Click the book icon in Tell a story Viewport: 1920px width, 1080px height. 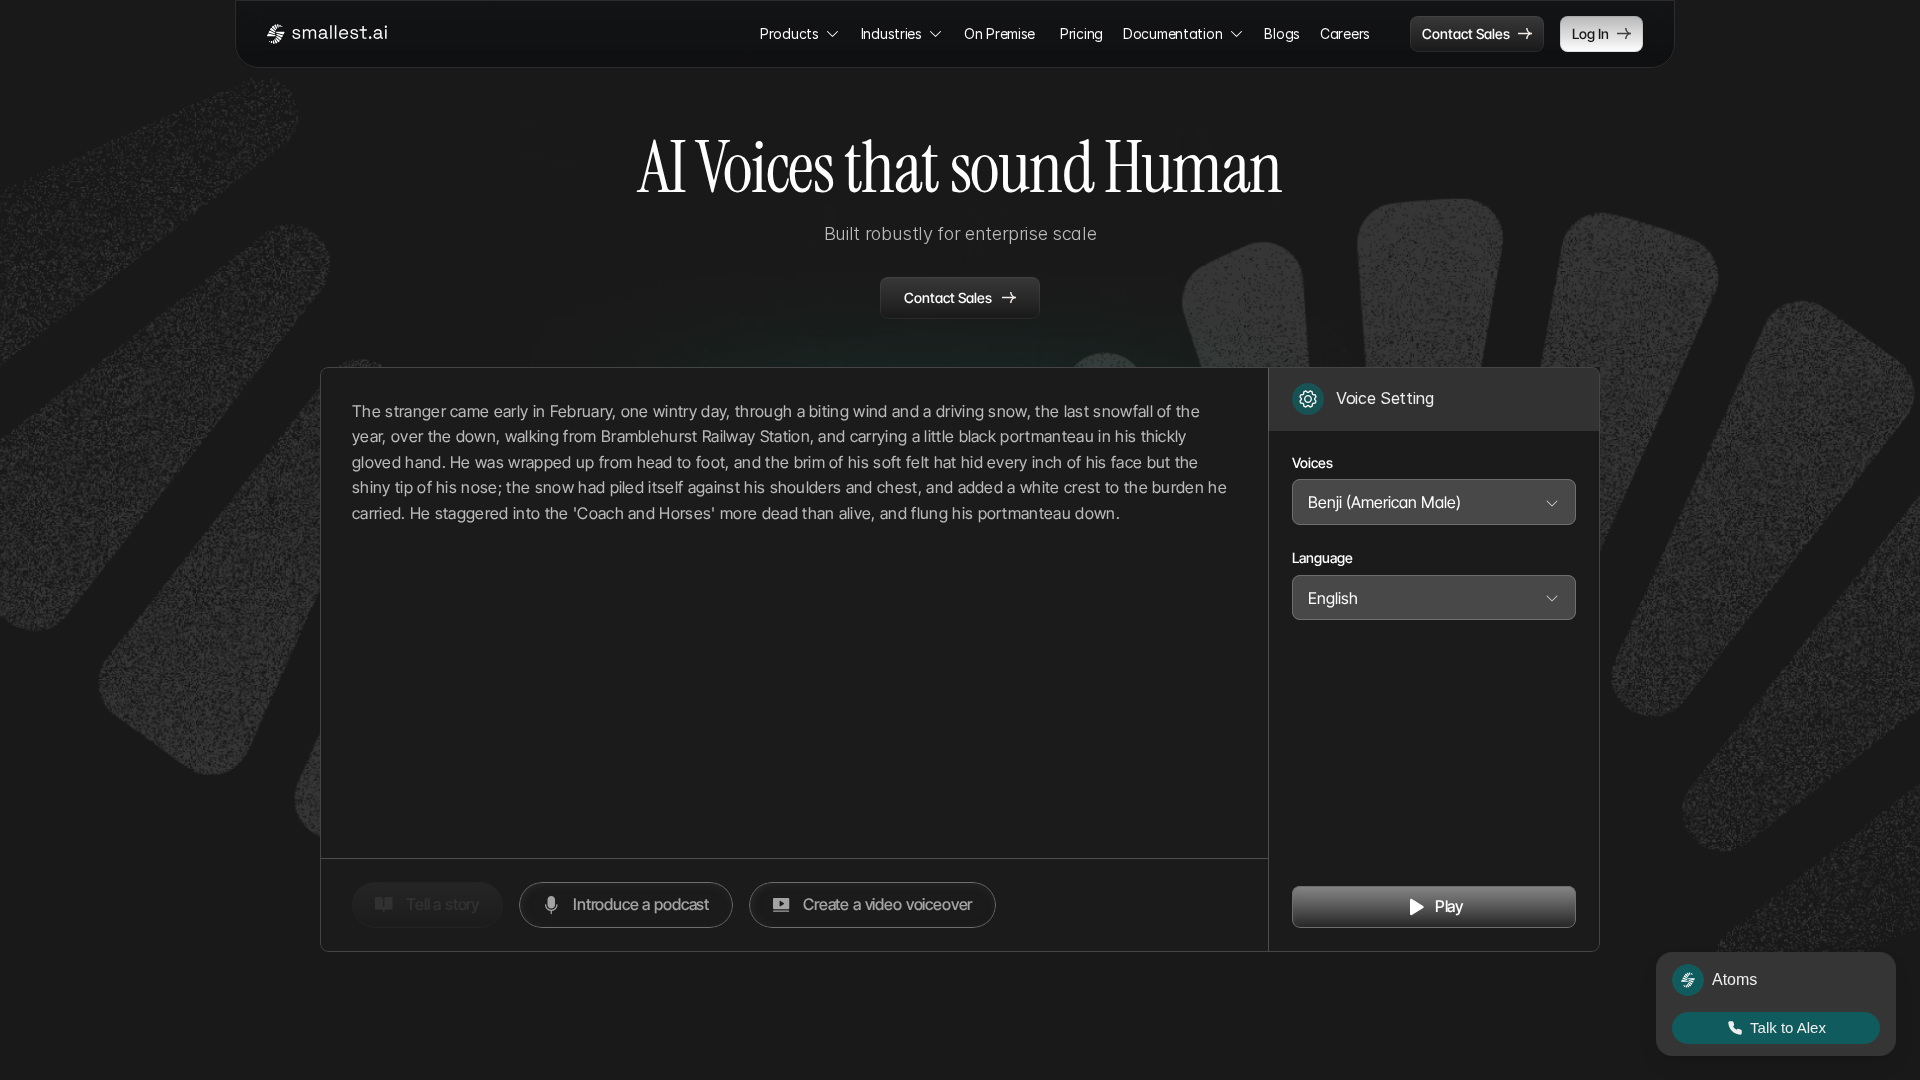click(384, 905)
